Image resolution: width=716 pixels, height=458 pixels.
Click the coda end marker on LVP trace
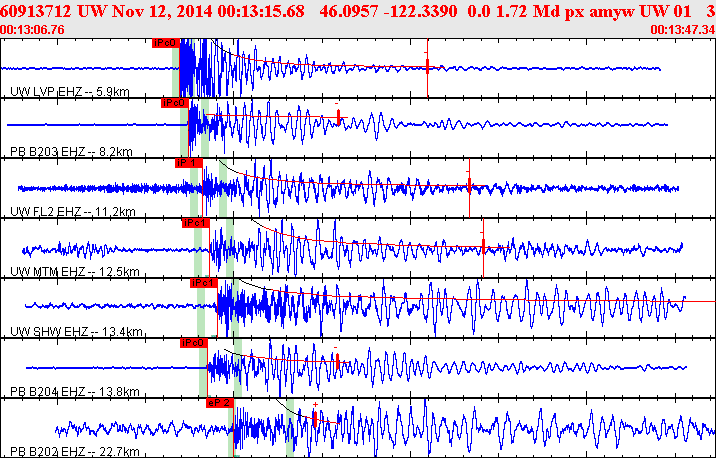(427, 67)
